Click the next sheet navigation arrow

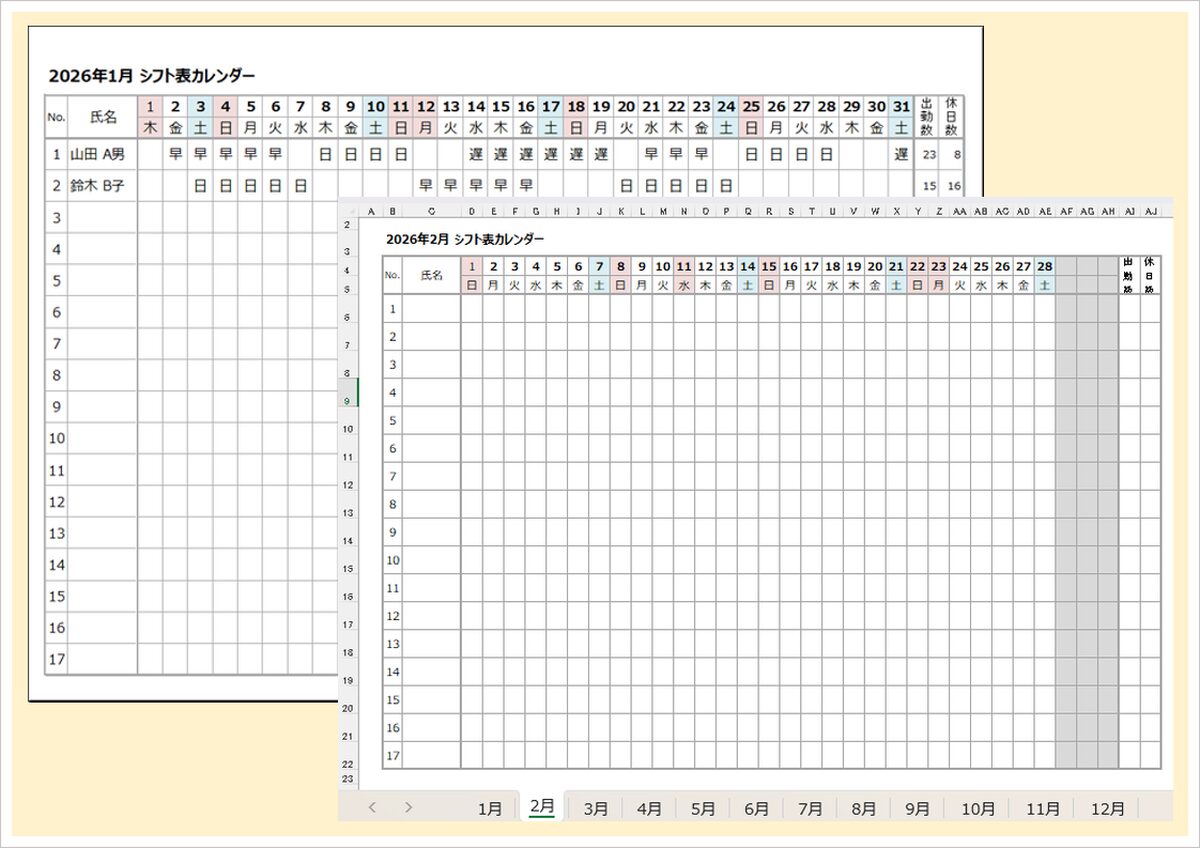(x=409, y=807)
